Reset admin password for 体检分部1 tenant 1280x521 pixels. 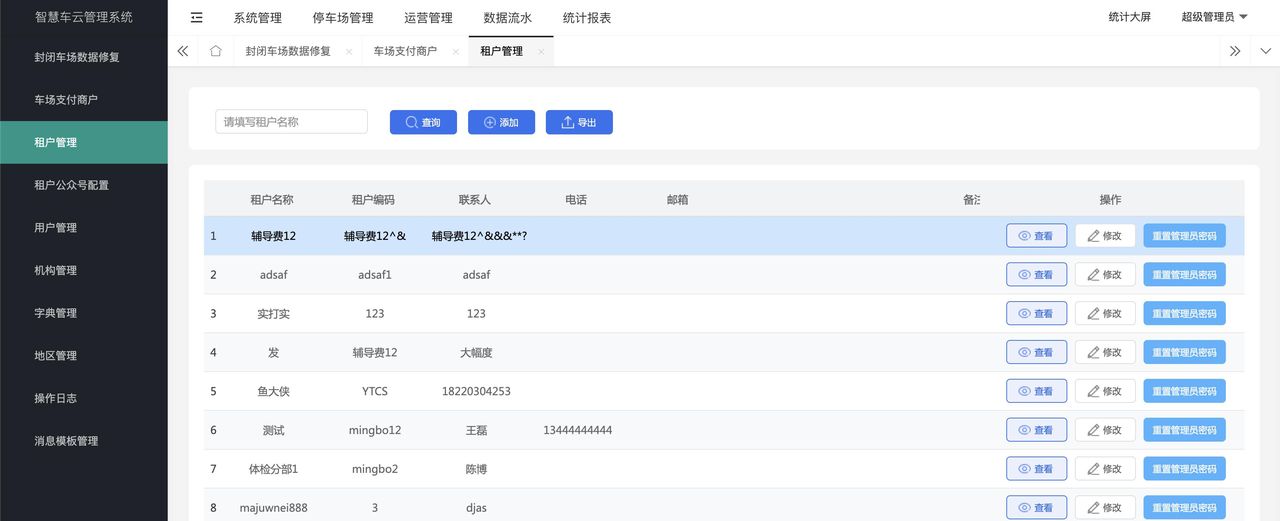pyautogui.click(x=1184, y=469)
